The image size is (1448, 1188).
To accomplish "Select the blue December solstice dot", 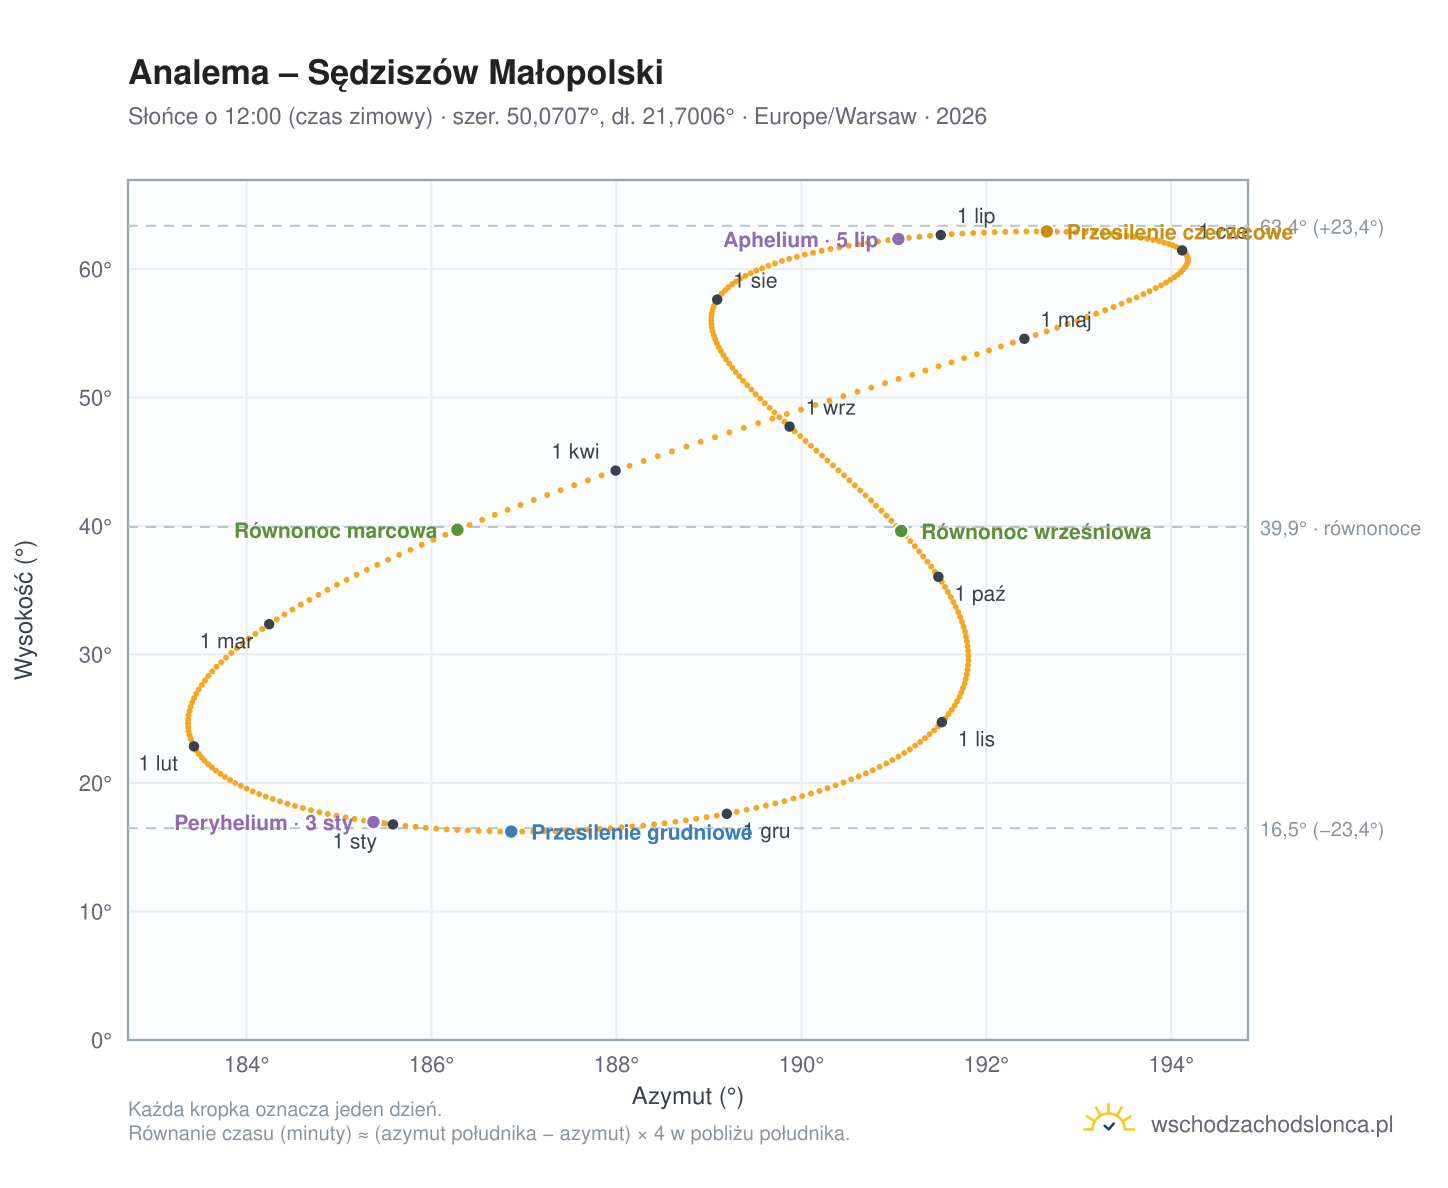I will point(511,832).
